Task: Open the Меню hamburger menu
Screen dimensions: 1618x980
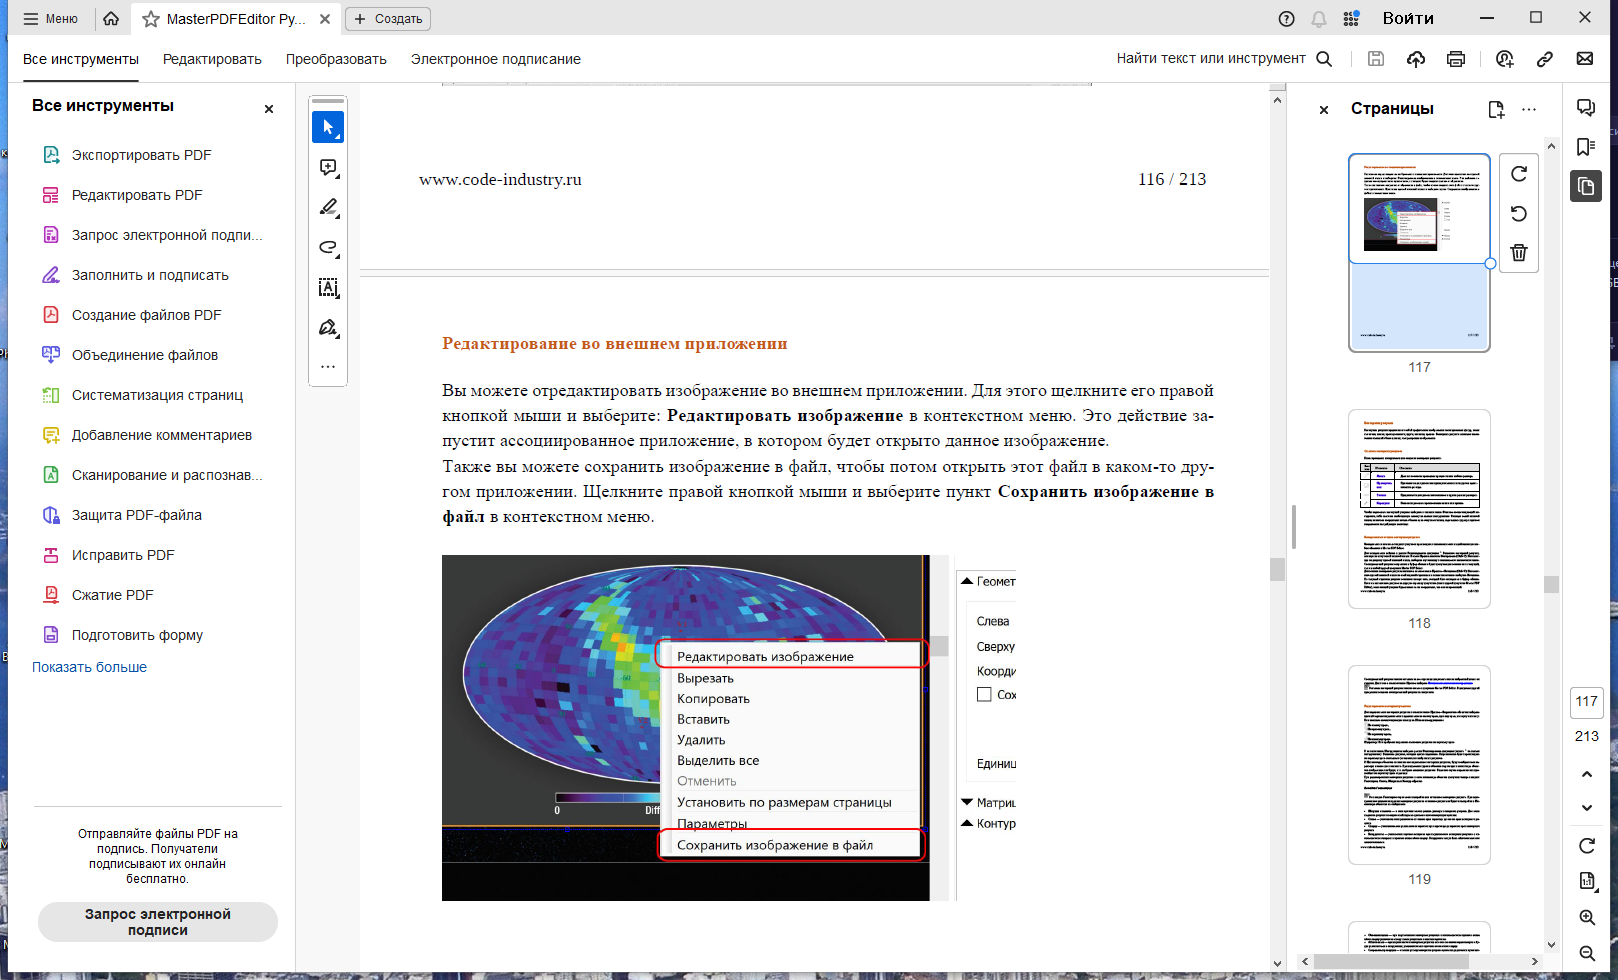Action: tap(50, 19)
